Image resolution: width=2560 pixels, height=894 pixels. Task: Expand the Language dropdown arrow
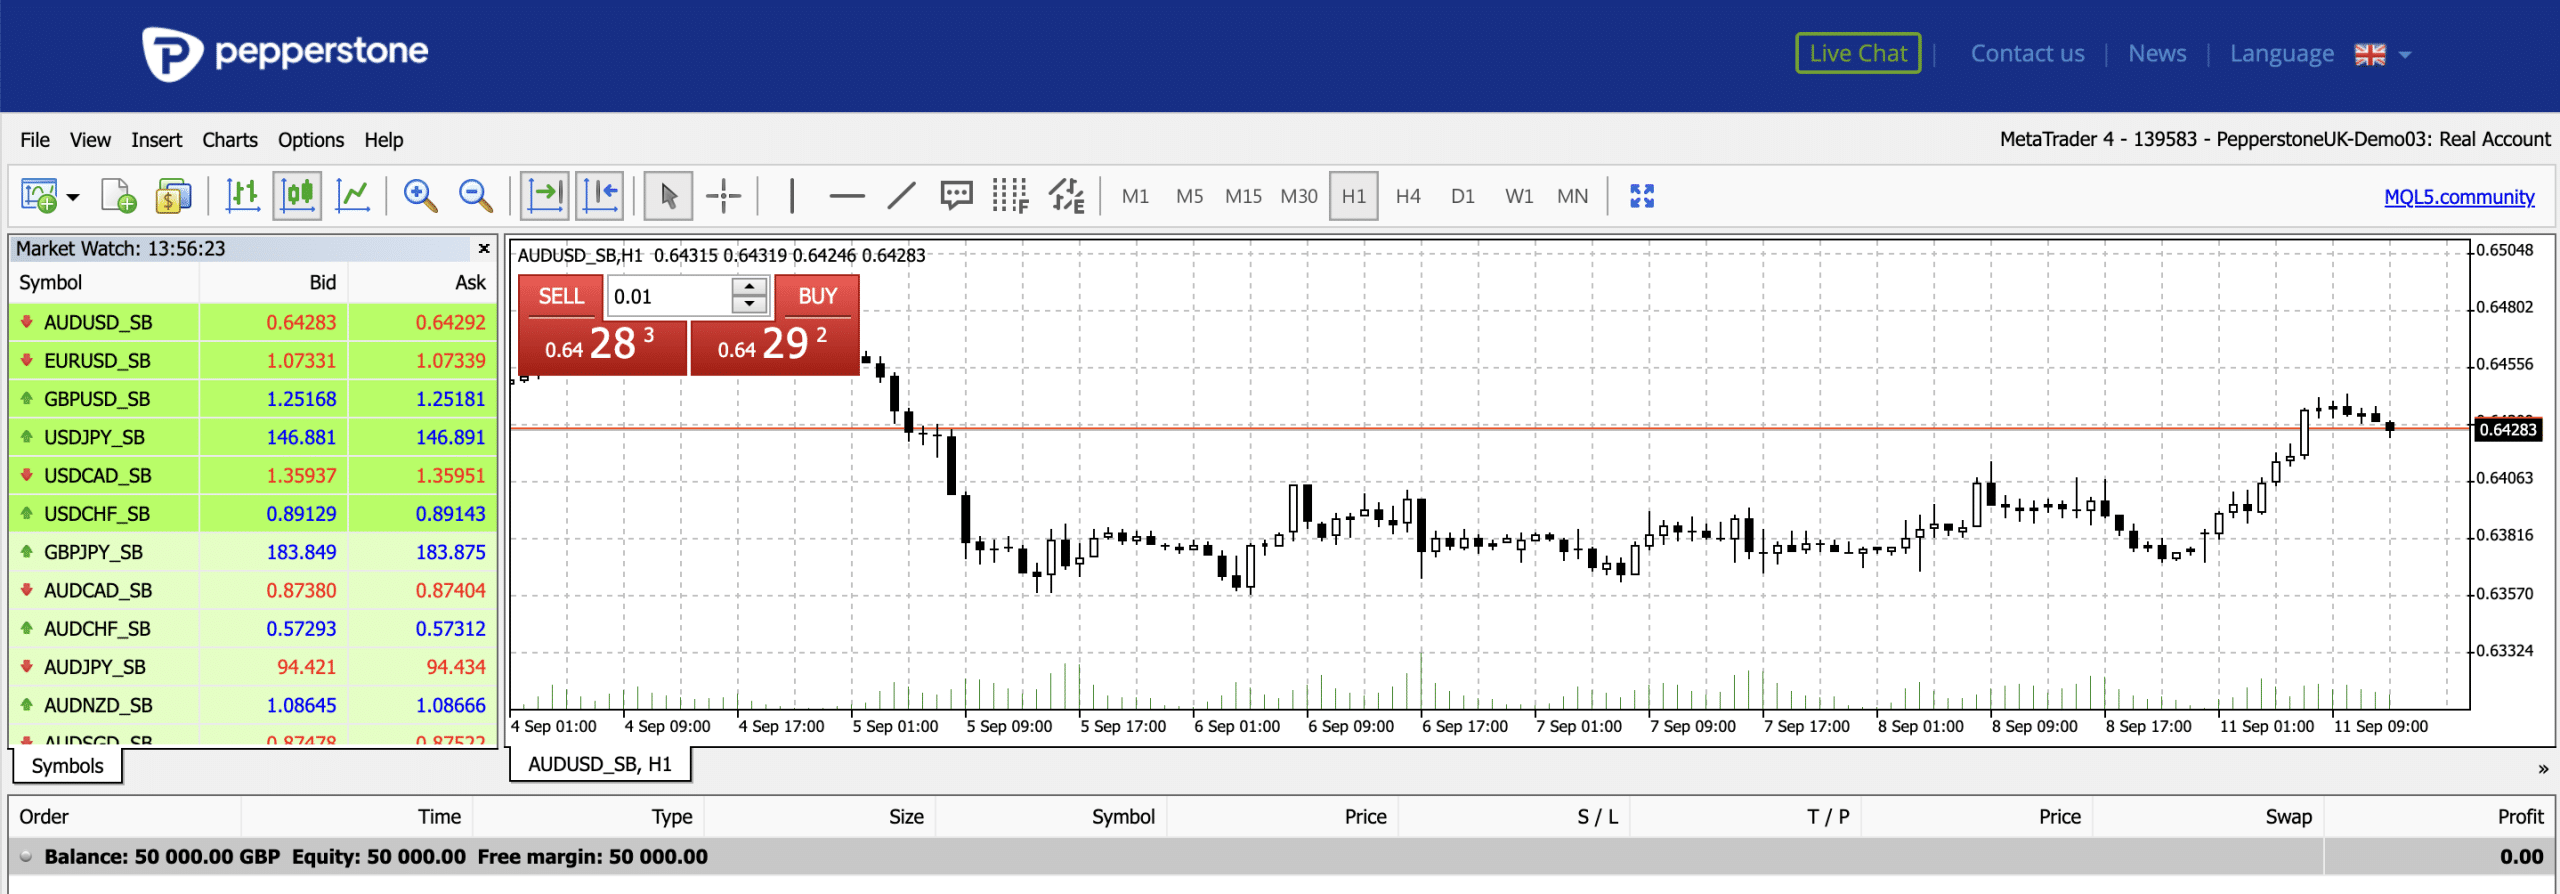click(x=2405, y=55)
